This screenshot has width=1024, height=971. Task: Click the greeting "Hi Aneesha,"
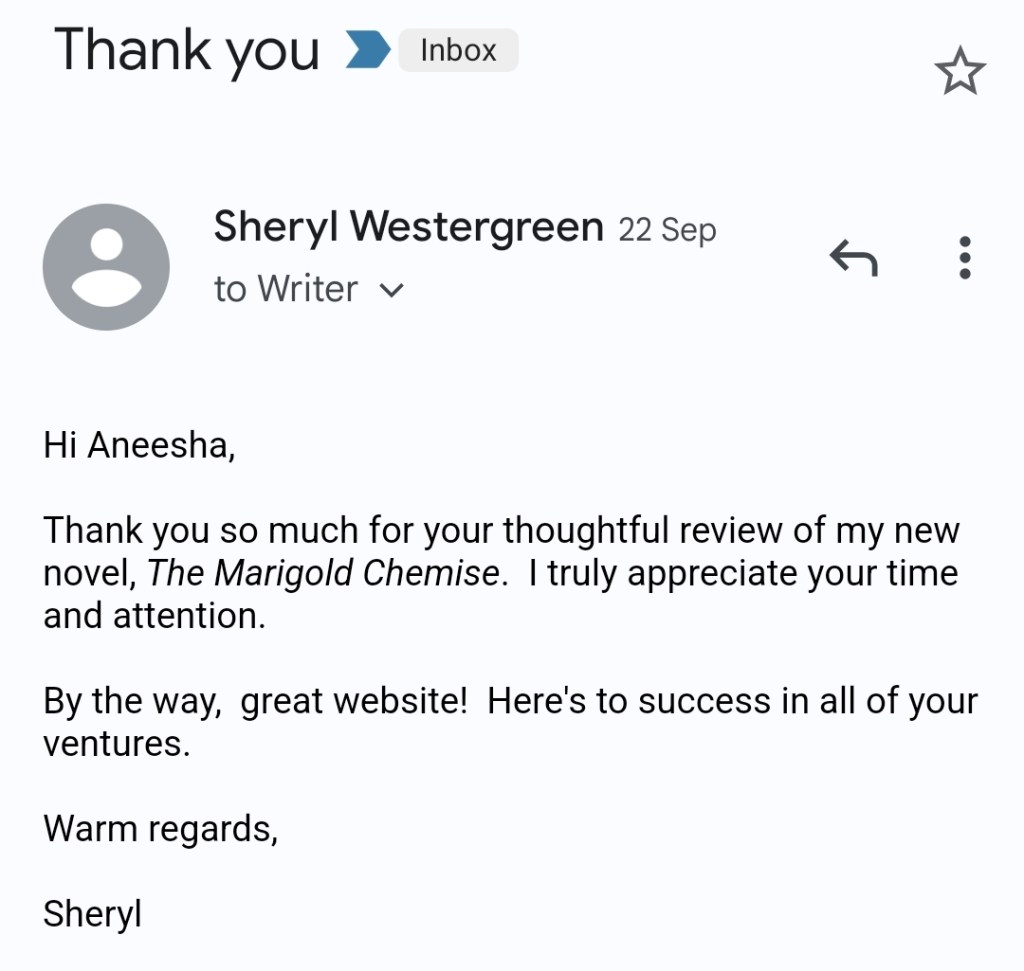(x=139, y=445)
